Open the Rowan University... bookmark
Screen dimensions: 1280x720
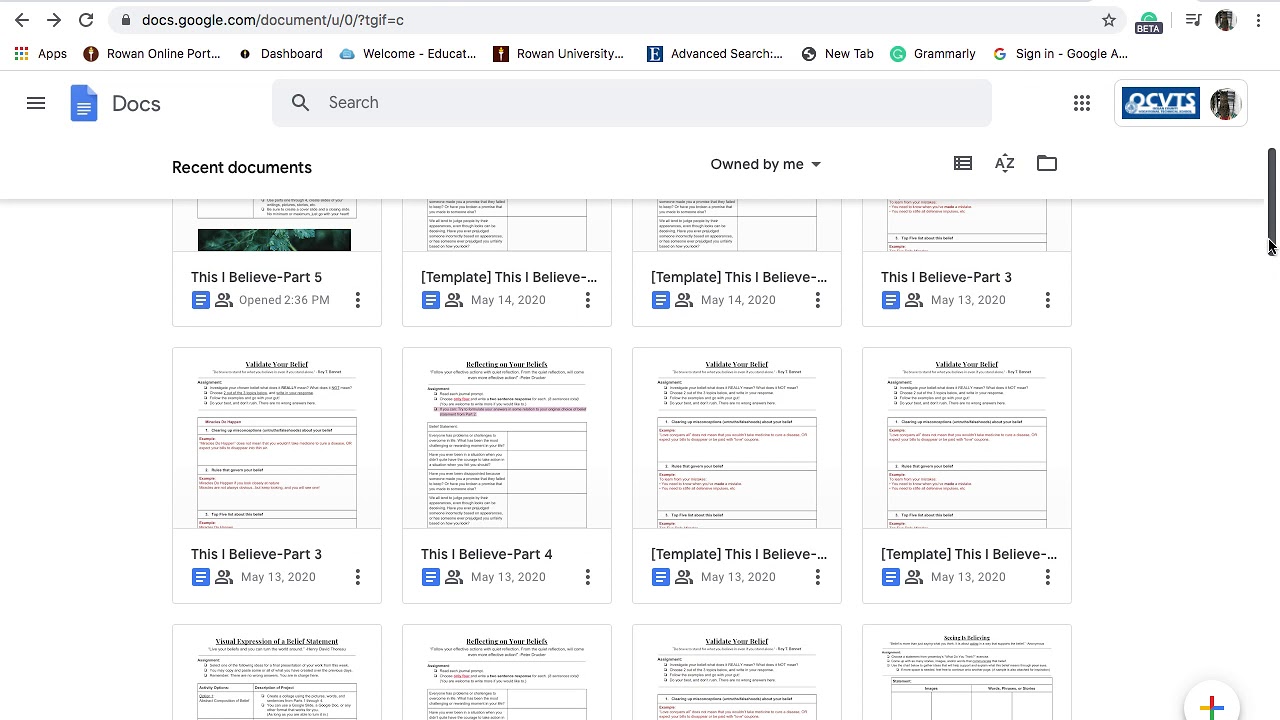tap(559, 54)
